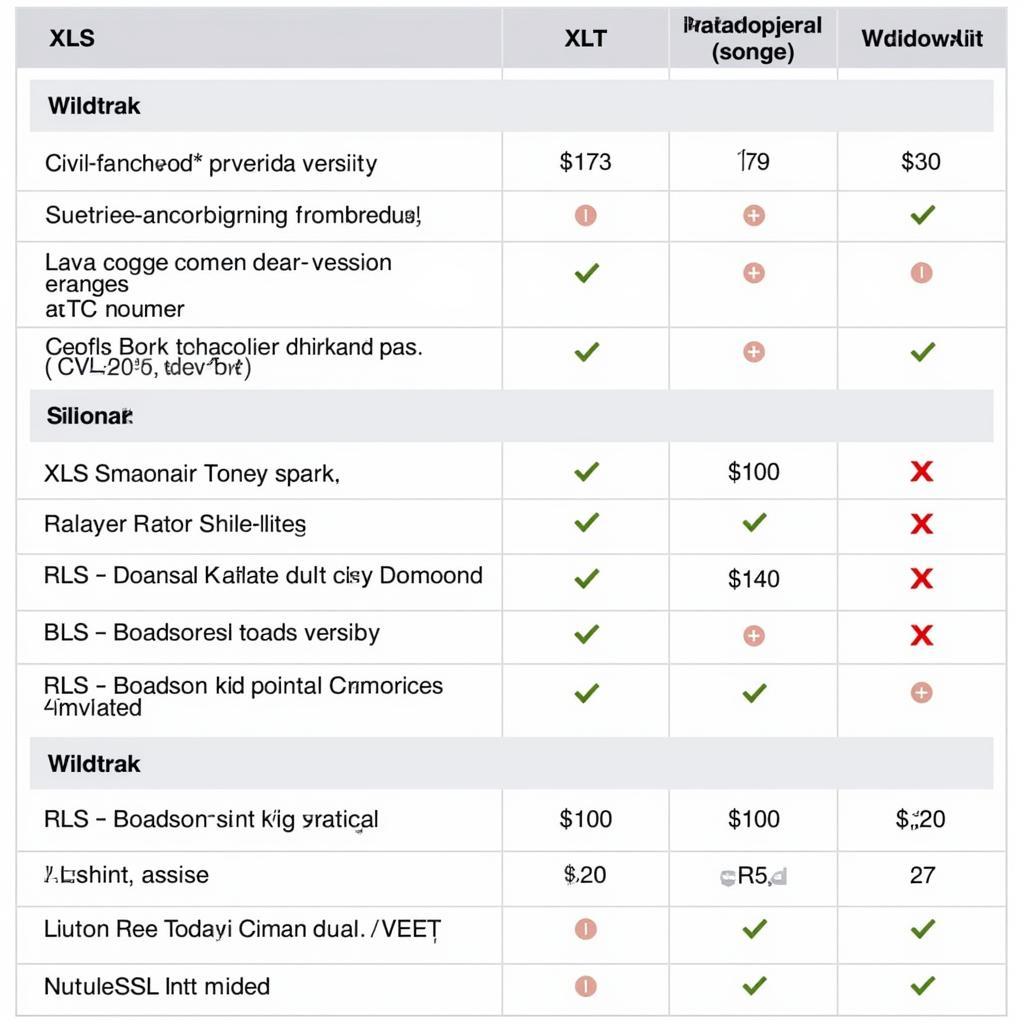Screen dimensions: 1024x1024
Task: Click the plus icon in the BLS – Boadsoresl toads row
Action: click(754, 635)
